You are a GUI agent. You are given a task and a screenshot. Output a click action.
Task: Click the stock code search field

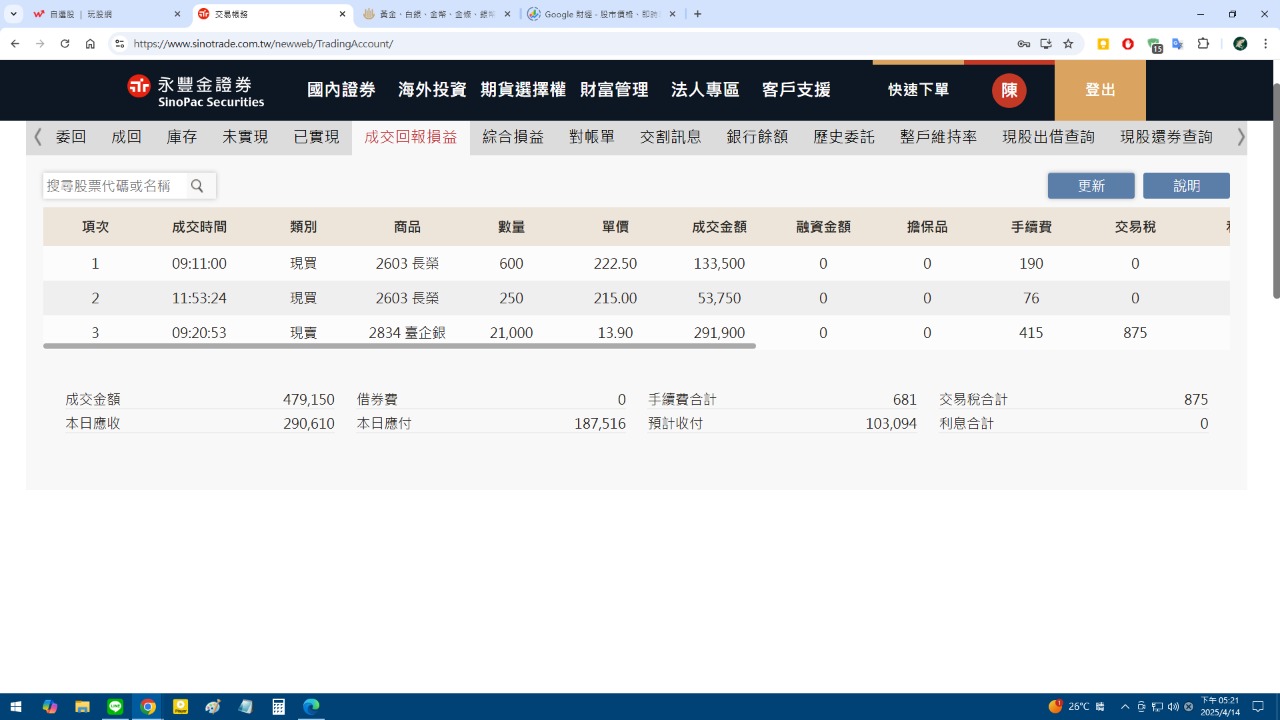tap(114, 186)
